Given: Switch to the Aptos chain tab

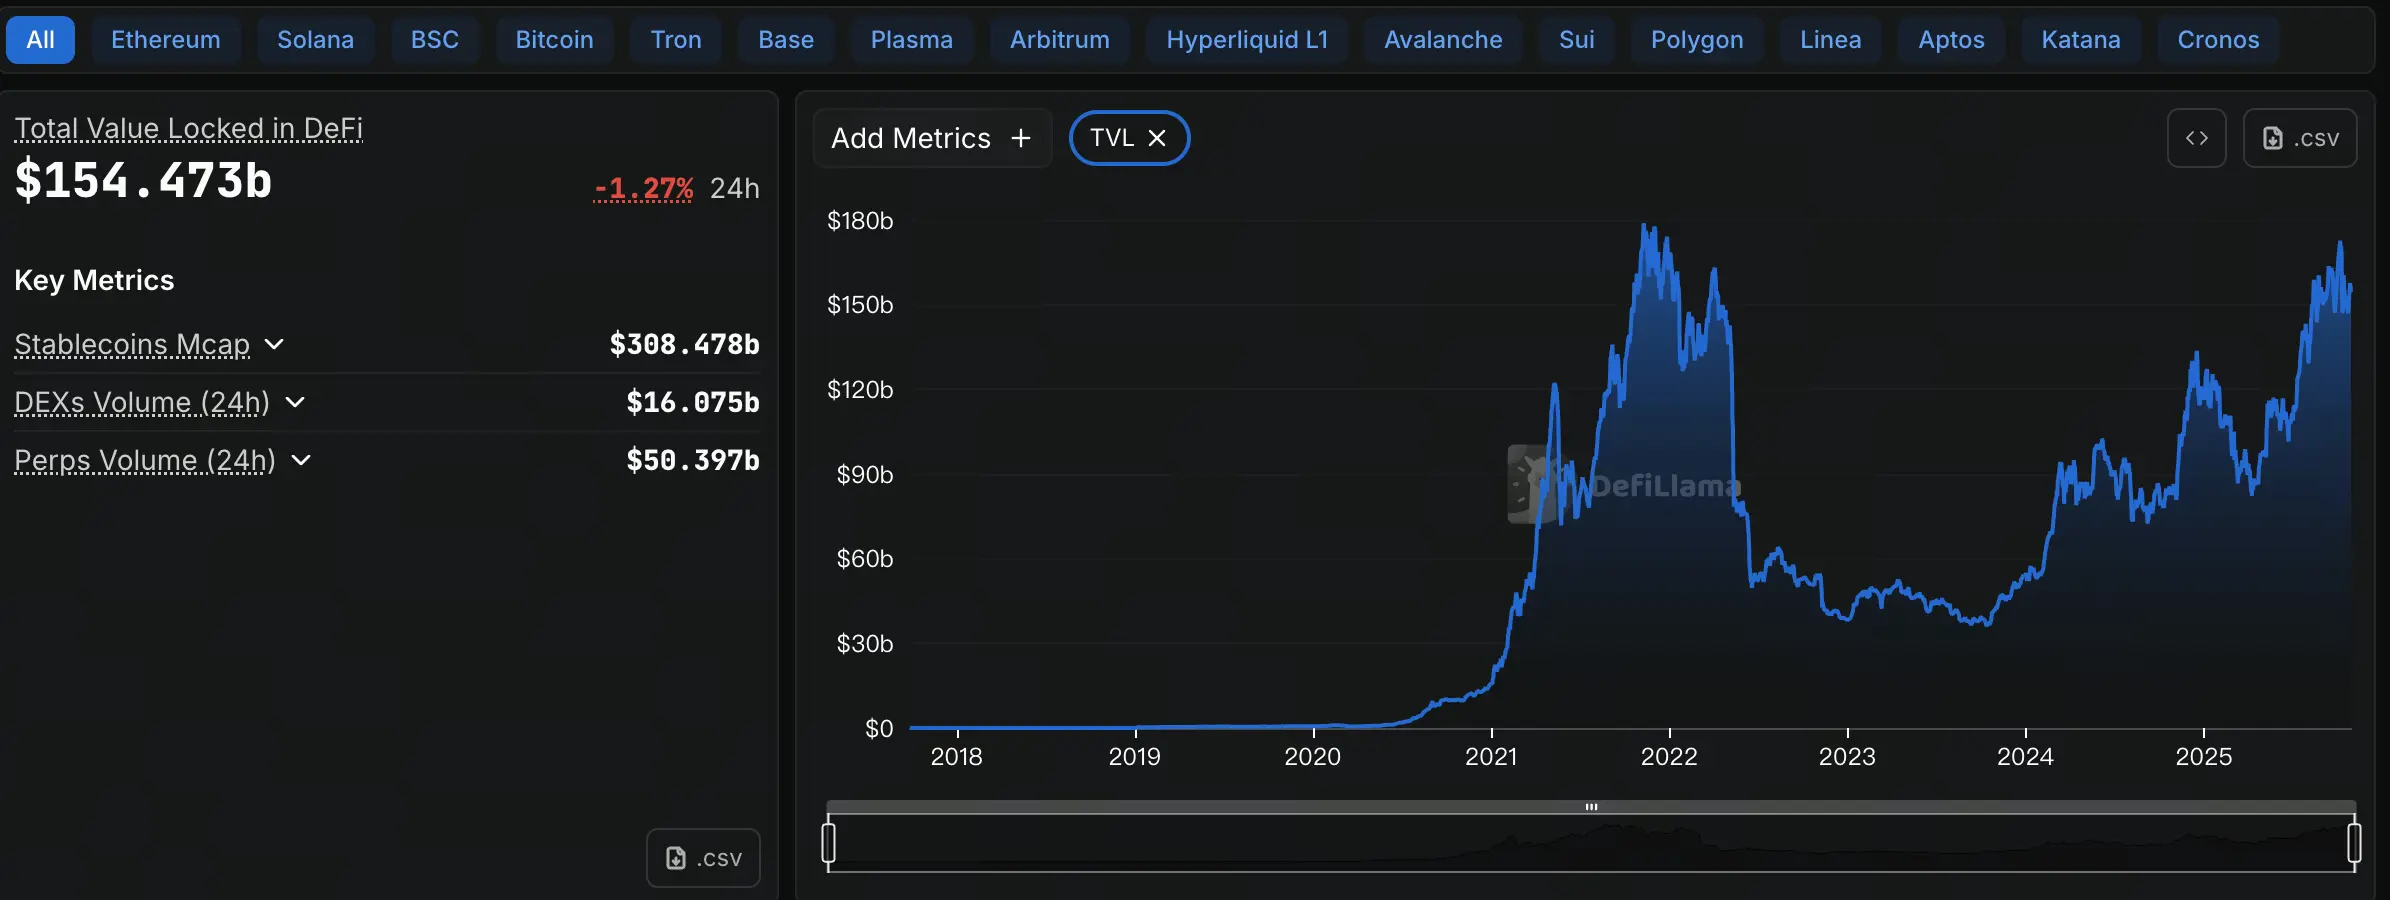Looking at the screenshot, I should click(x=1951, y=40).
